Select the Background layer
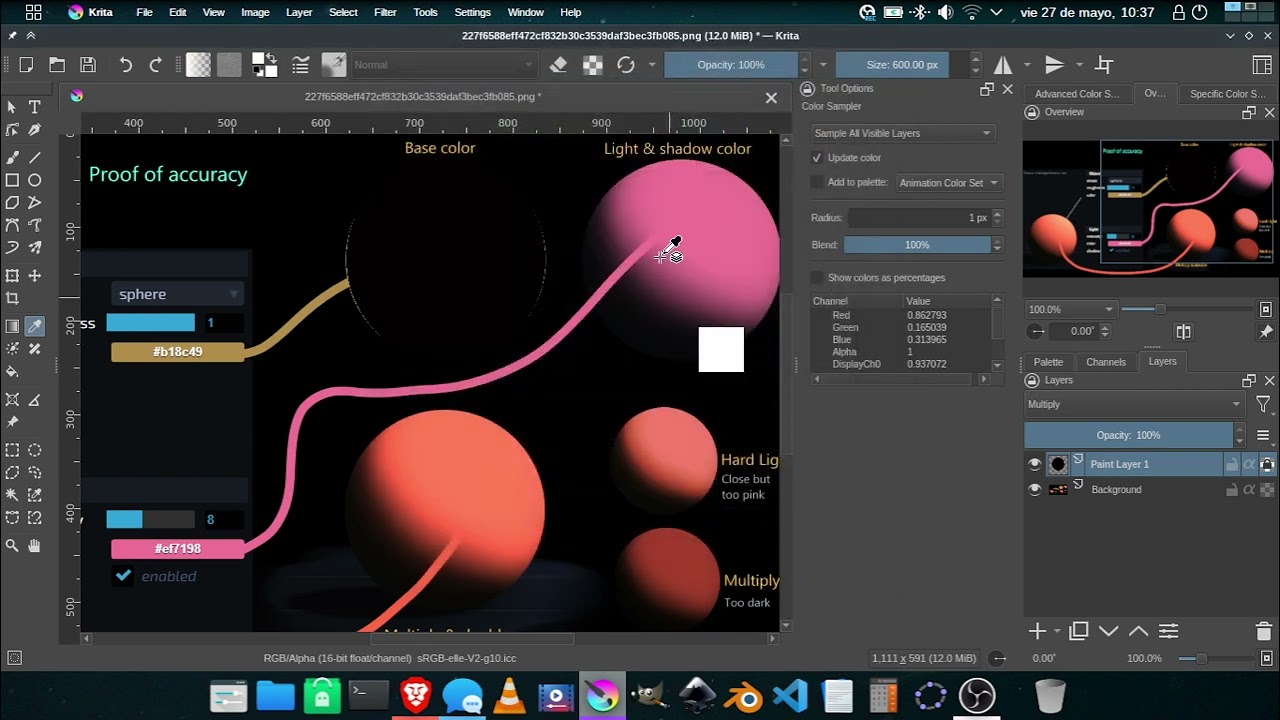The width and height of the screenshot is (1280, 720). [x=1116, y=489]
